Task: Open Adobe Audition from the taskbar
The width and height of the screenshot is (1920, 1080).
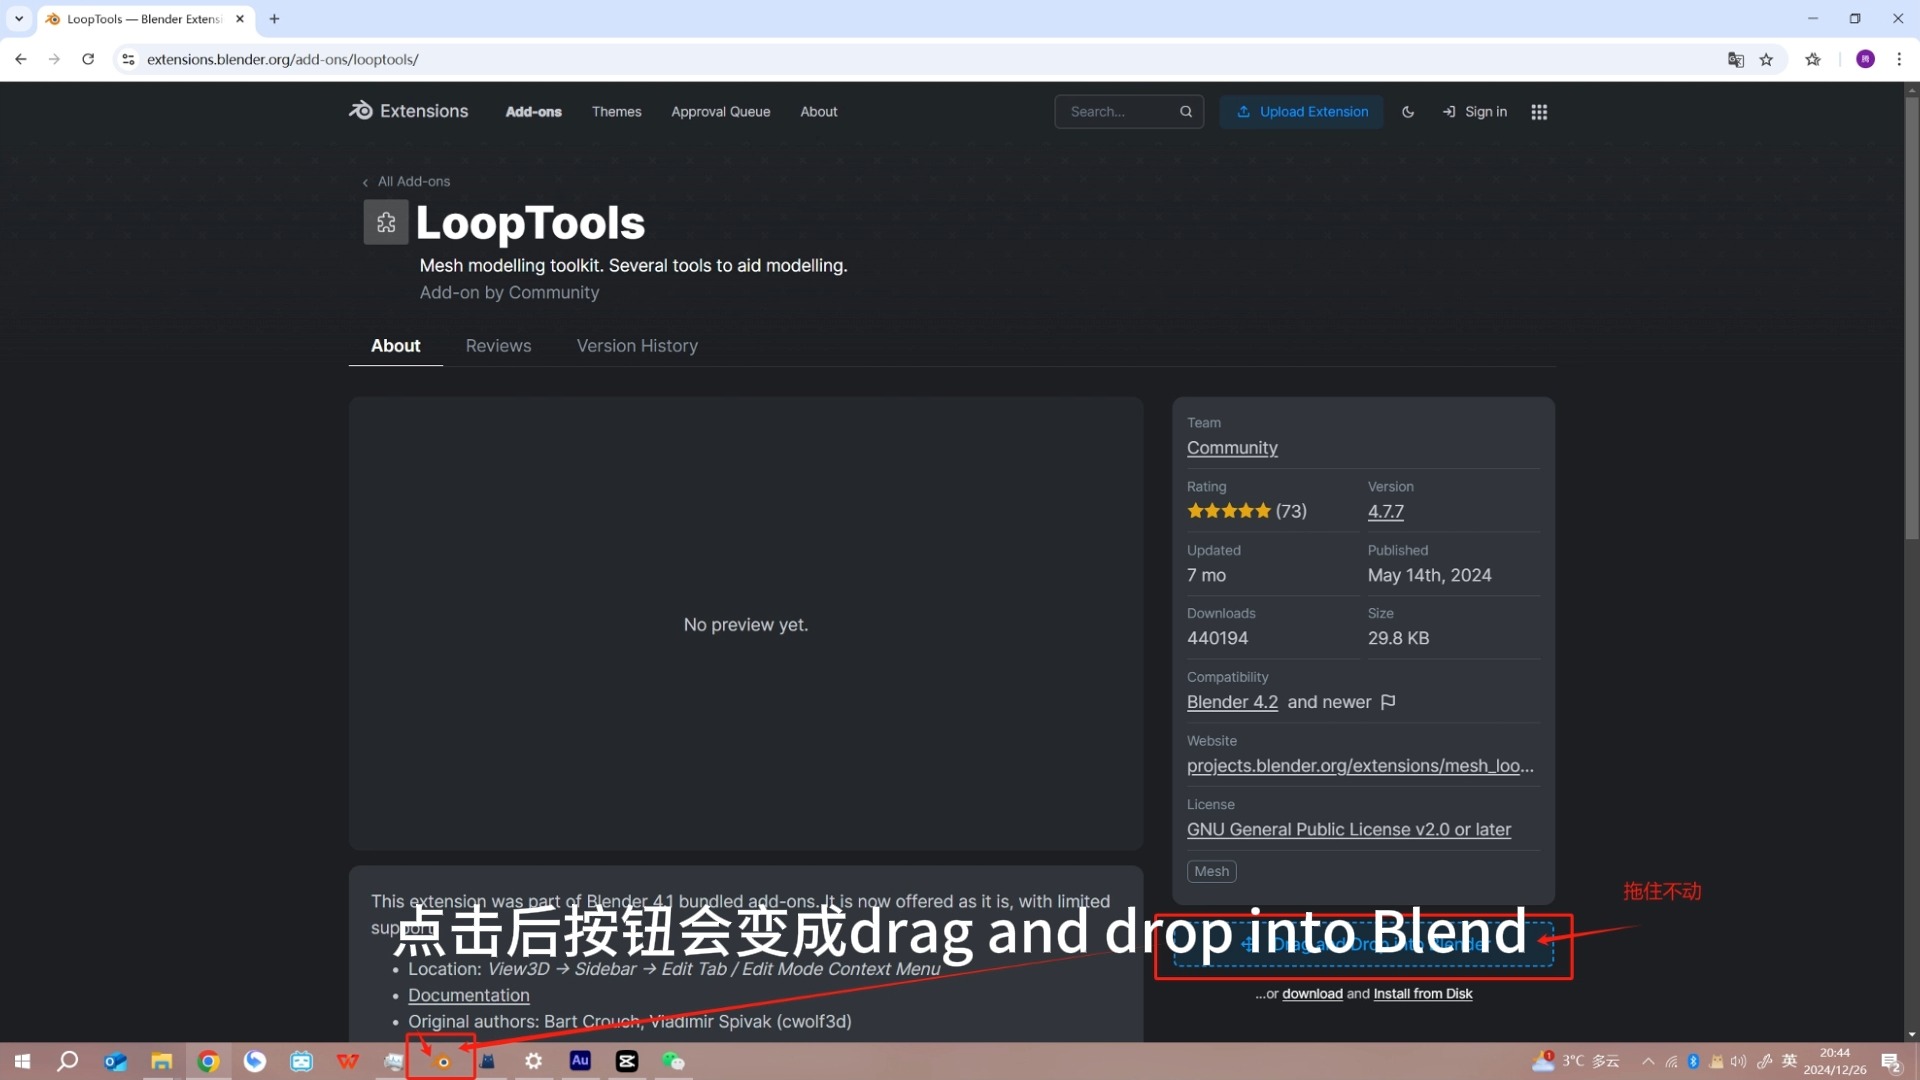Action: [x=580, y=1062]
